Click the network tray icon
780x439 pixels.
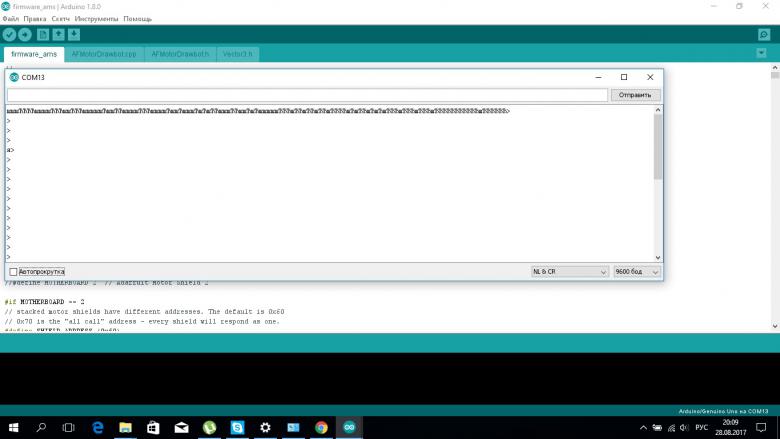point(671,428)
